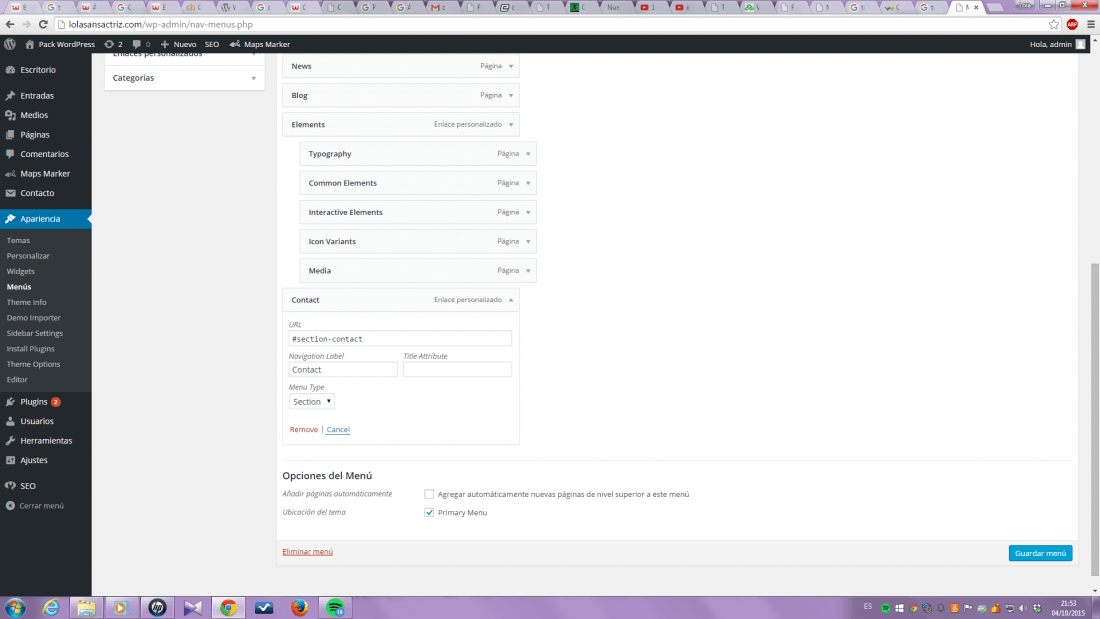Open Demo Importer submenu item
Screen dimensions: 1100x619
(x=33, y=318)
